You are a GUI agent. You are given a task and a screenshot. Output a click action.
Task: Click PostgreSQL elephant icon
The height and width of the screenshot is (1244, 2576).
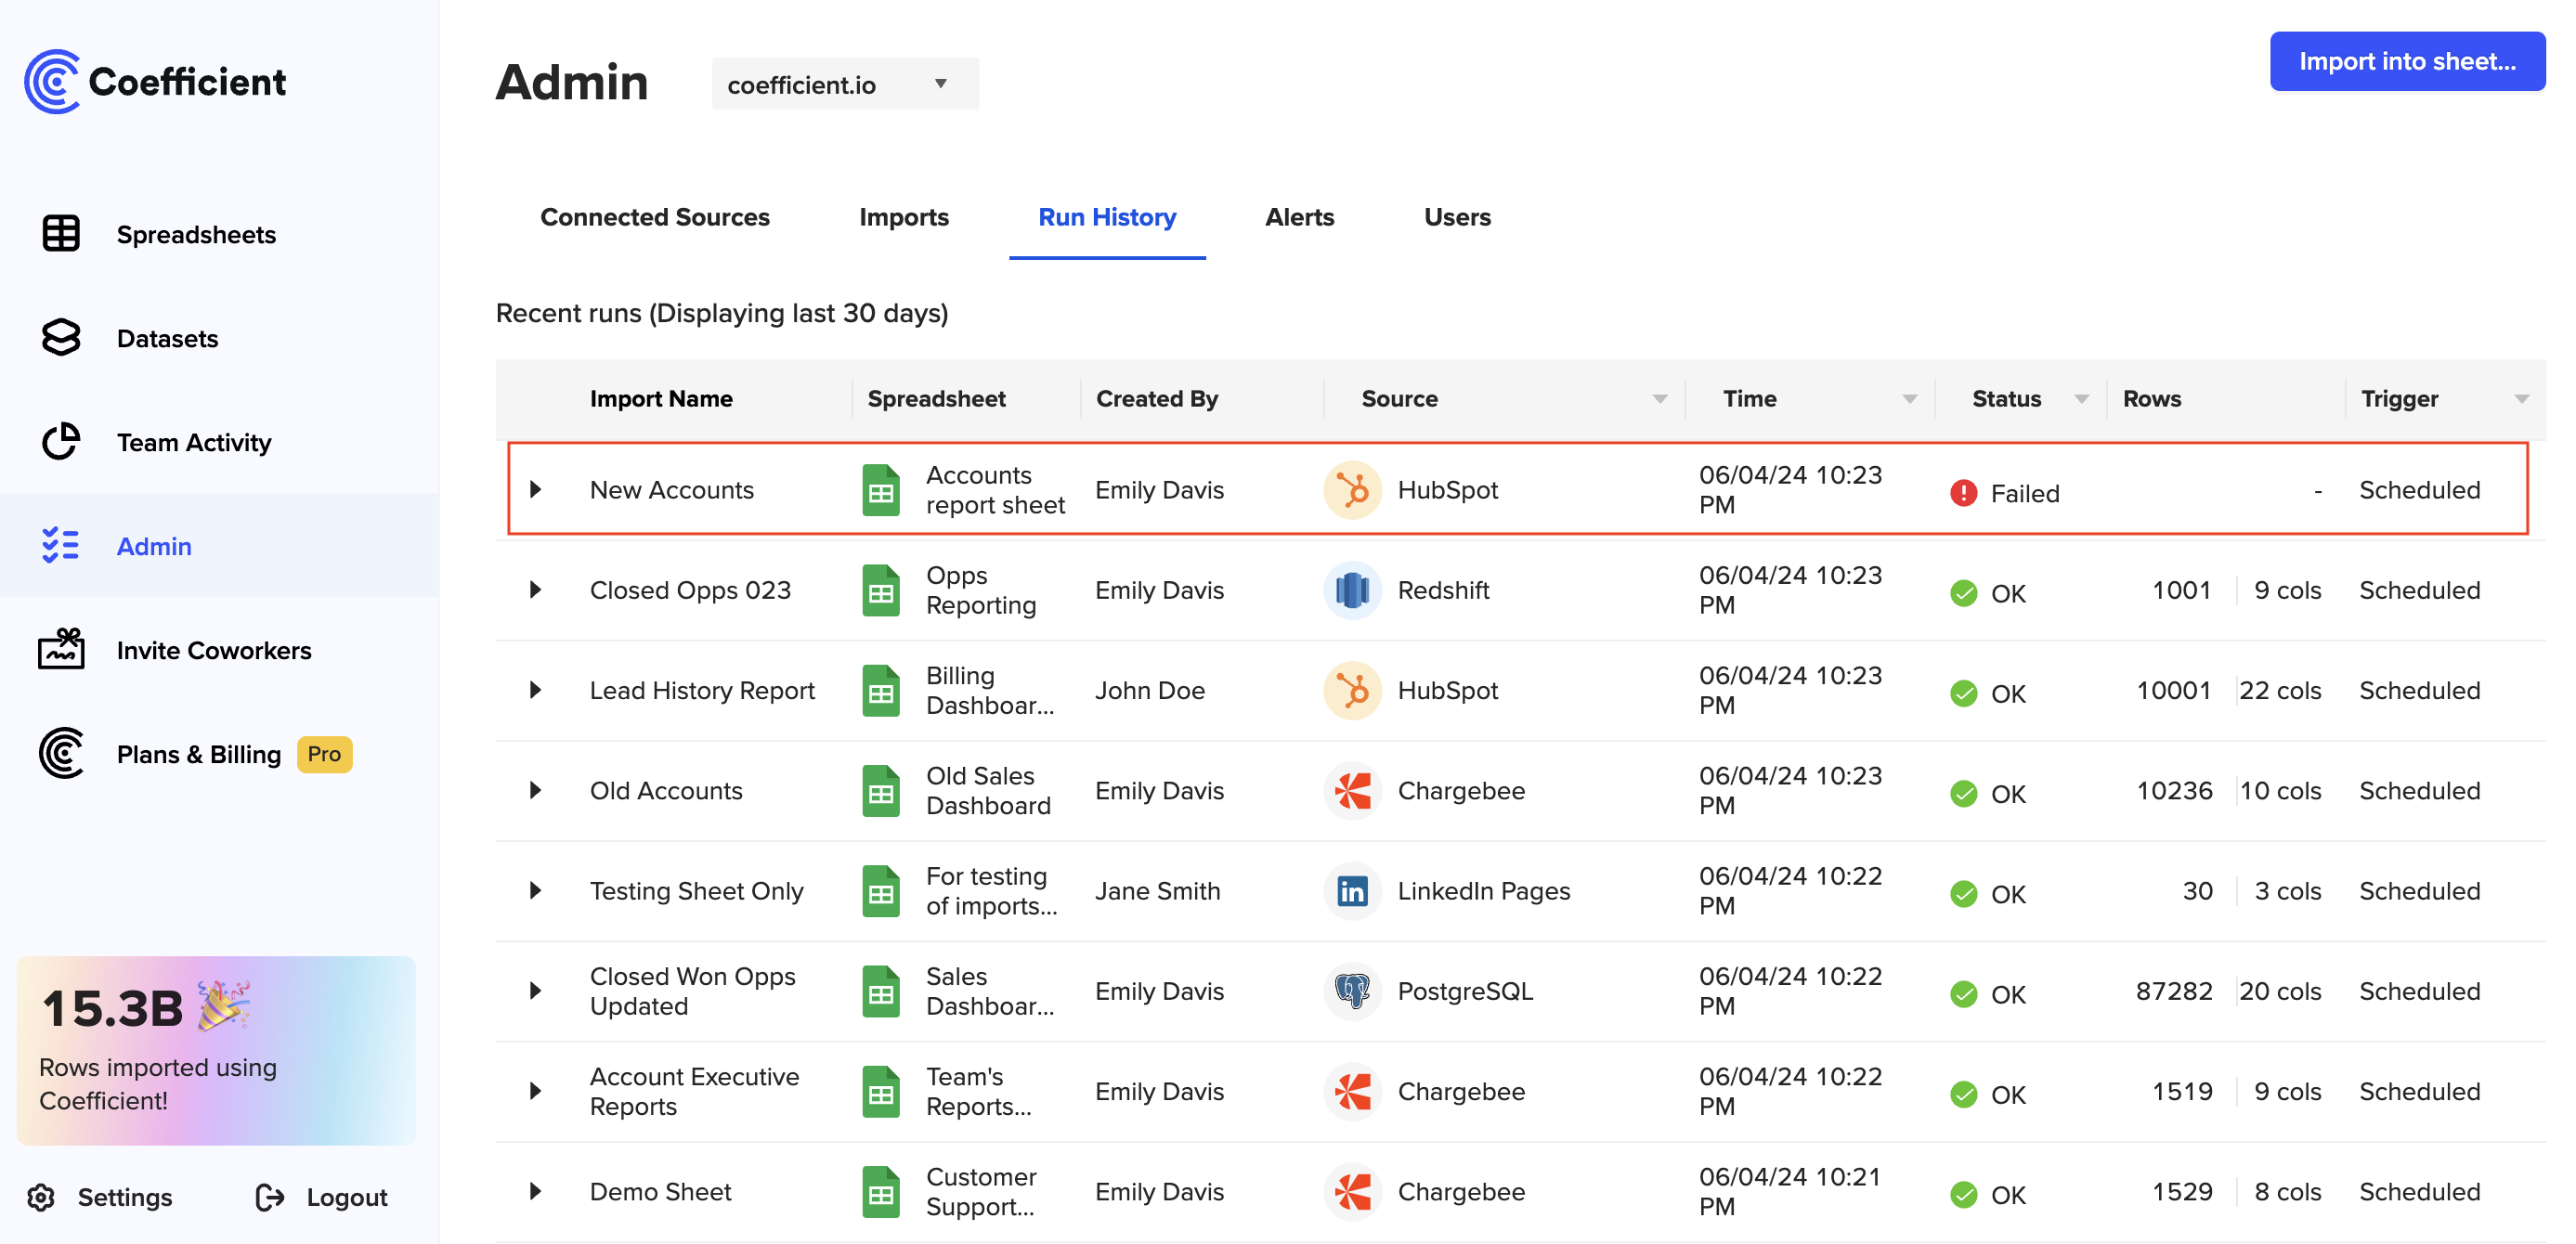[x=1352, y=991]
